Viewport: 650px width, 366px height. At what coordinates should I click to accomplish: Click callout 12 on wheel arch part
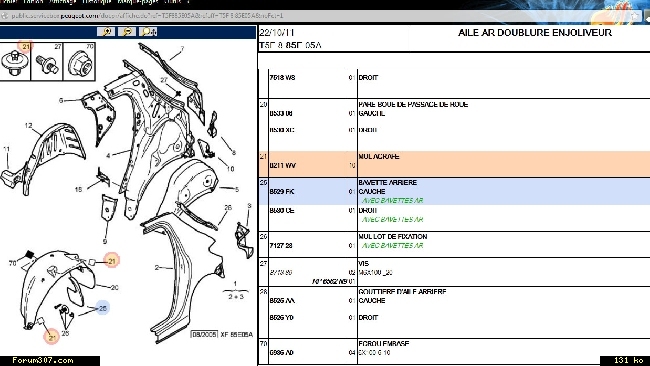pyautogui.click(x=28, y=126)
